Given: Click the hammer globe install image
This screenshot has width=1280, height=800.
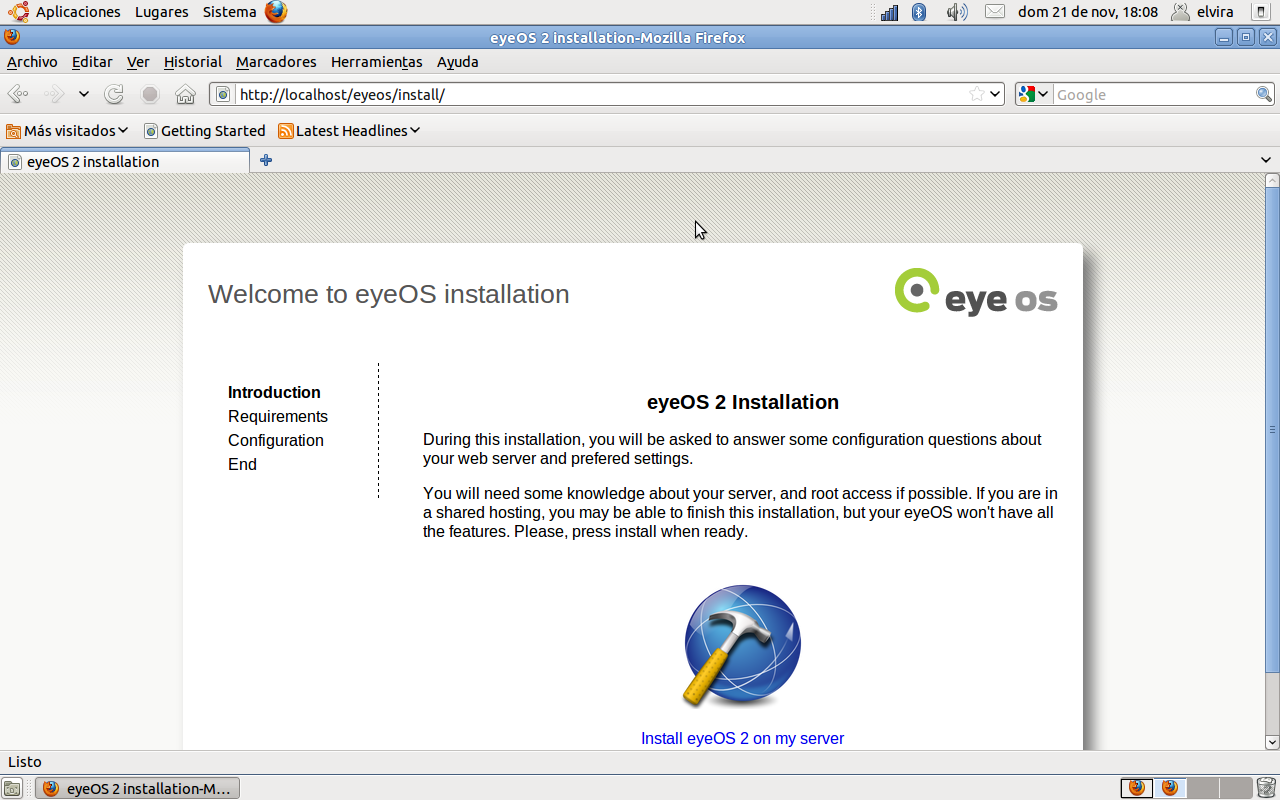Looking at the screenshot, I should click(742, 647).
